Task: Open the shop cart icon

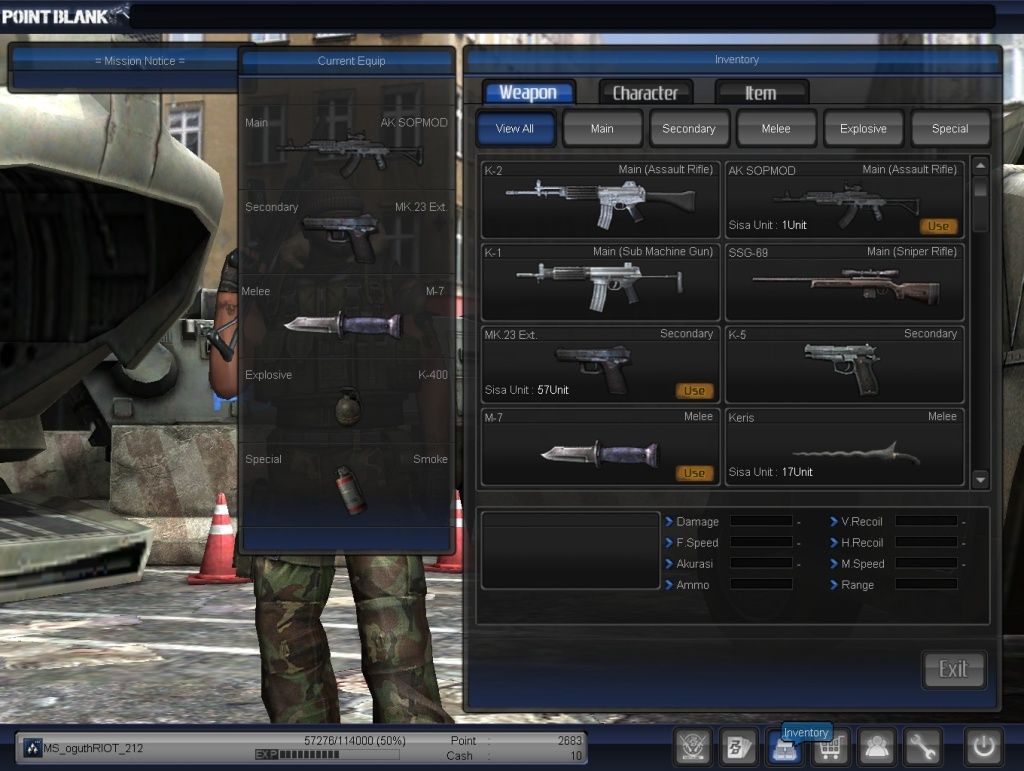Action: pyautogui.click(x=829, y=748)
